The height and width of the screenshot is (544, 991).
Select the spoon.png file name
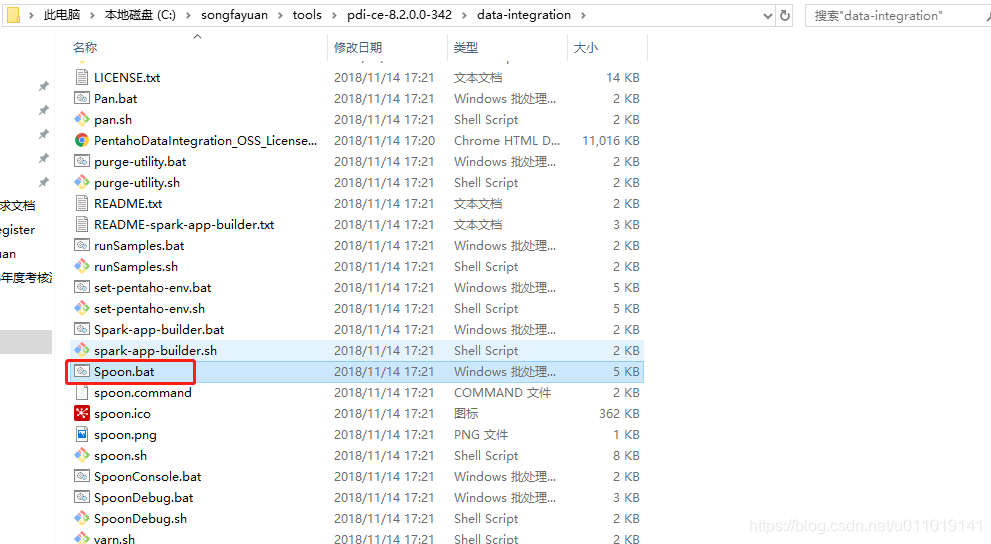[125, 435]
